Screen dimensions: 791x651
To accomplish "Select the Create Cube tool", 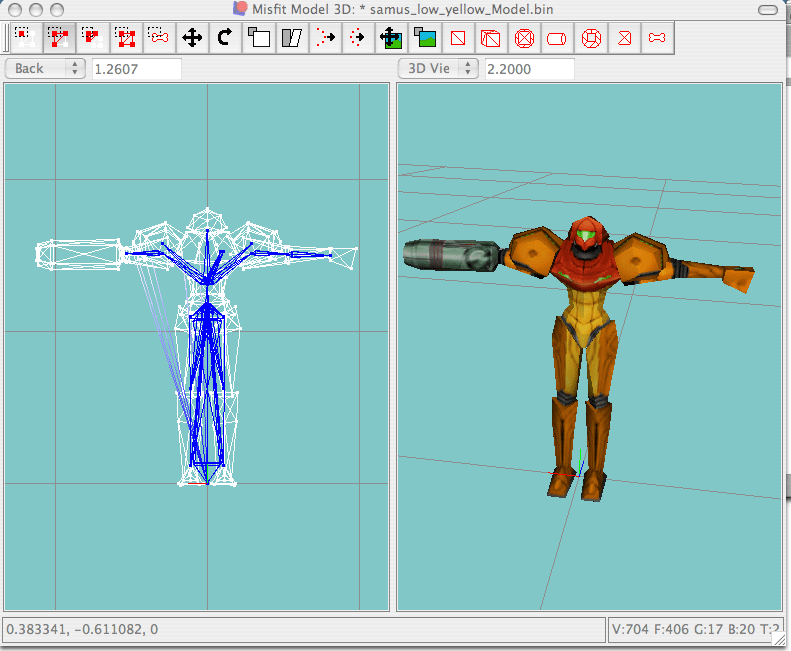I will [491, 37].
